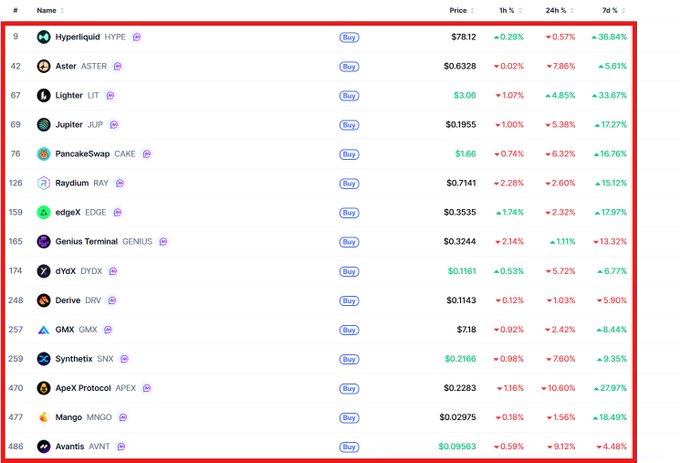Click the Derive coin logo
The image size is (680, 463).
tap(43, 300)
